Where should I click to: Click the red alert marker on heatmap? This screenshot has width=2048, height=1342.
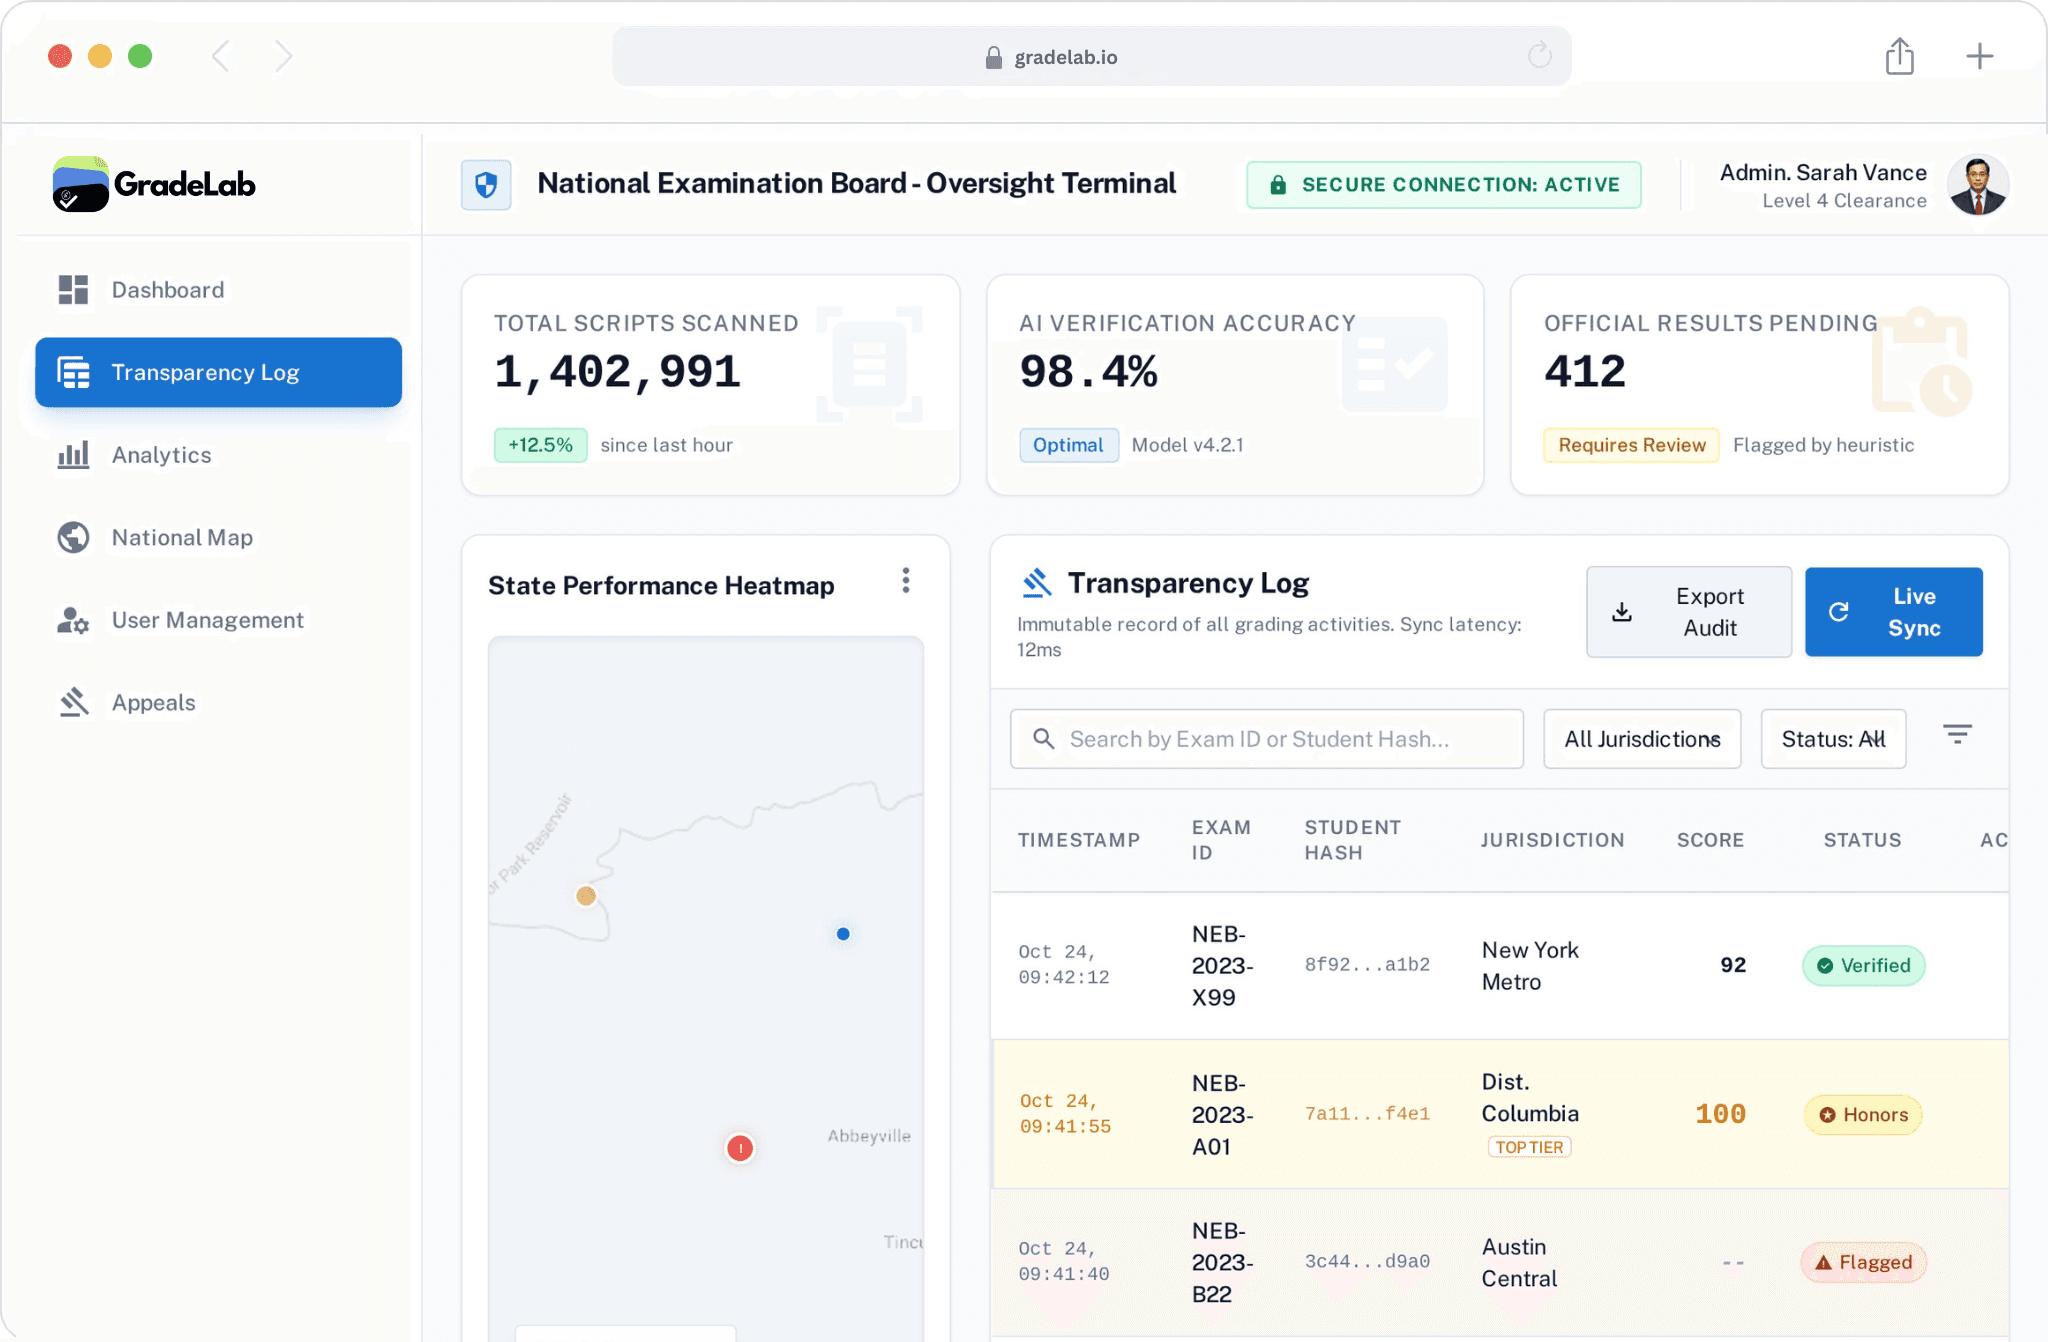point(740,1148)
